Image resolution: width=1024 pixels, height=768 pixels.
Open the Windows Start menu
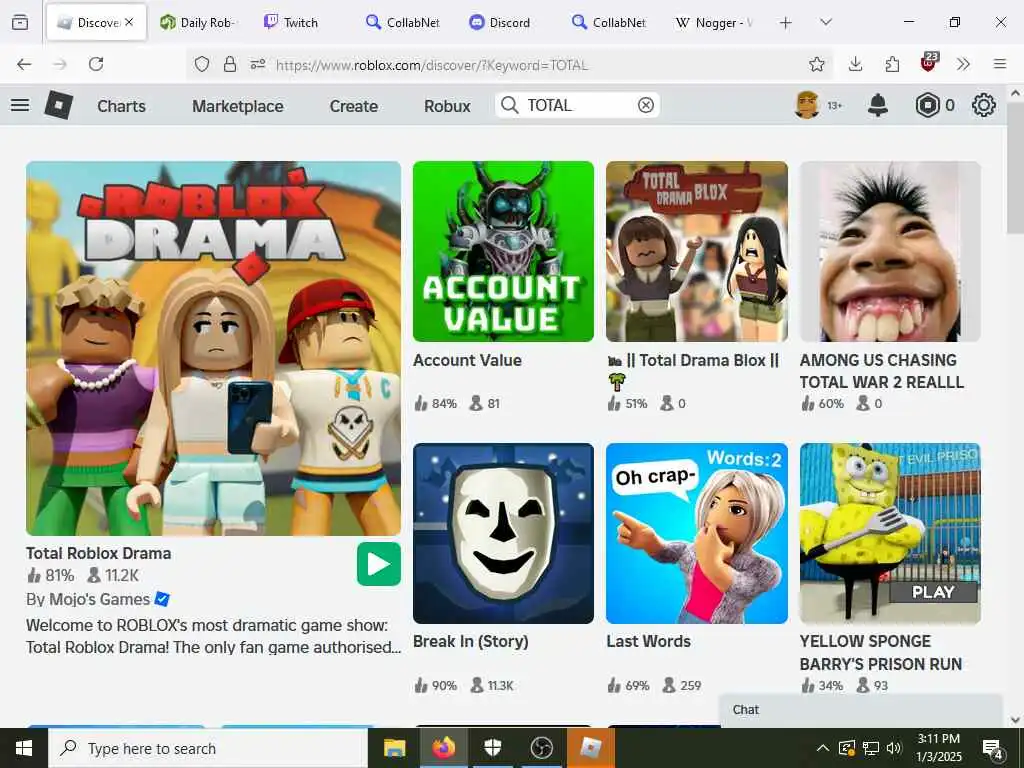(x=24, y=748)
